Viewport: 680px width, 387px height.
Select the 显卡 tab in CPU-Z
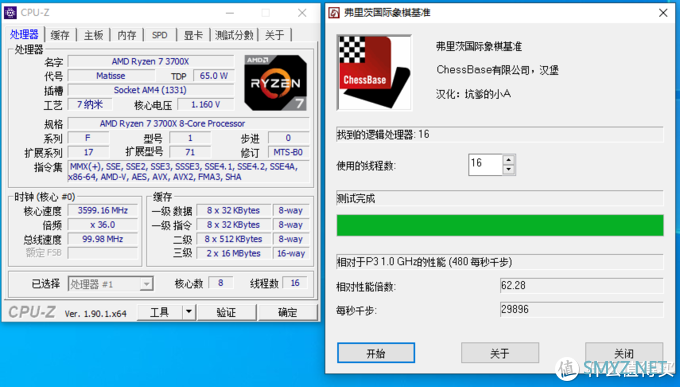click(x=193, y=35)
